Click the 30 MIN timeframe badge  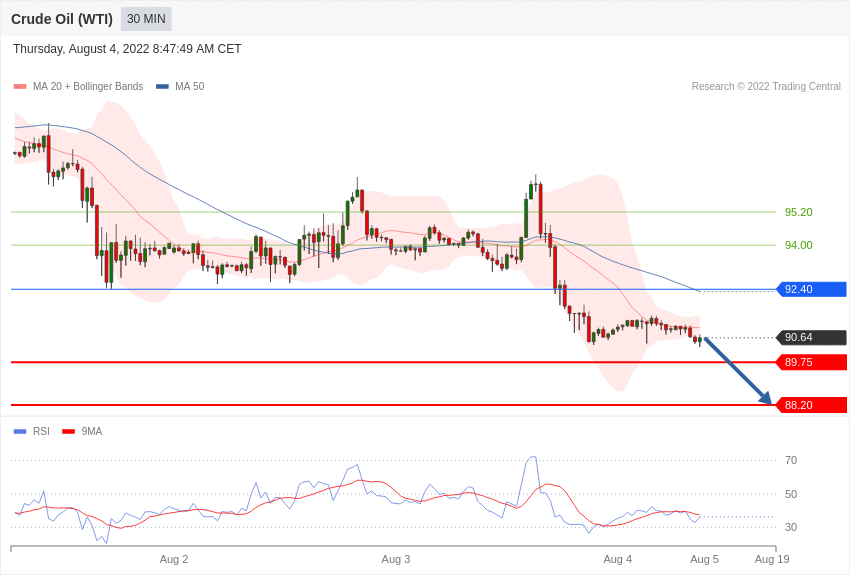[146, 19]
